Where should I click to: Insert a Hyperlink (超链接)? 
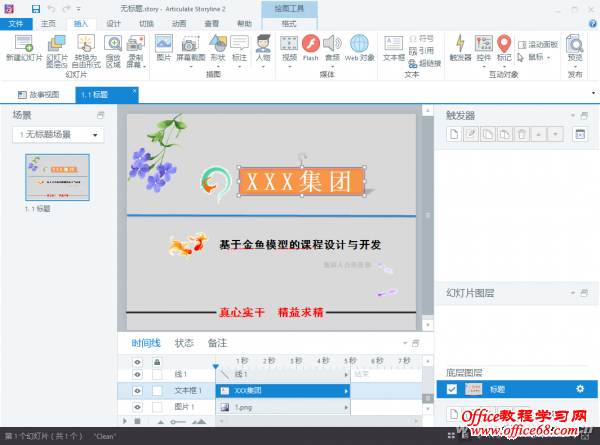pyautogui.click(x=425, y=63)
